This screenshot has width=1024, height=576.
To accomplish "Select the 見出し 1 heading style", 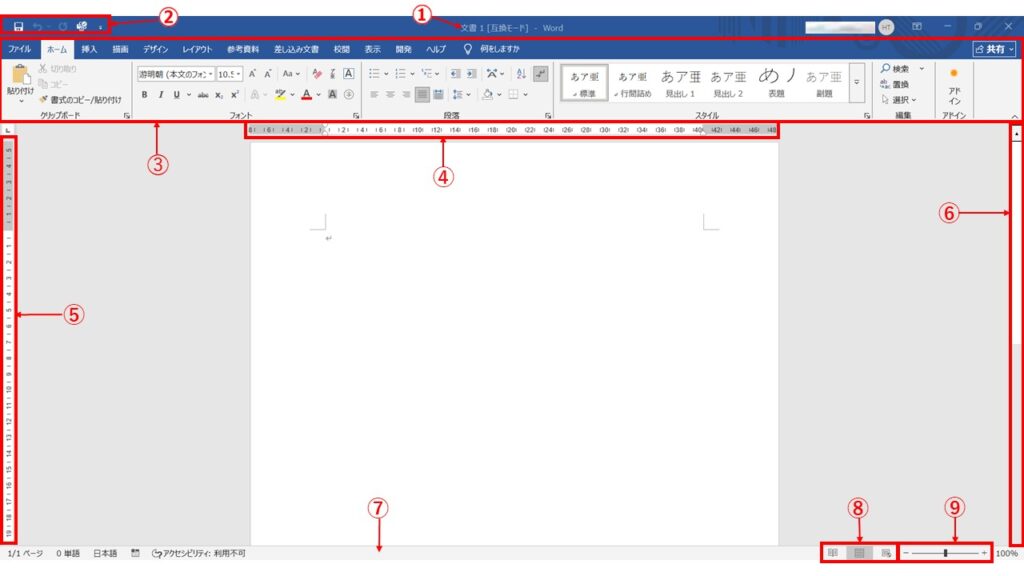I will pyautogui.click(x=680, y=82).
